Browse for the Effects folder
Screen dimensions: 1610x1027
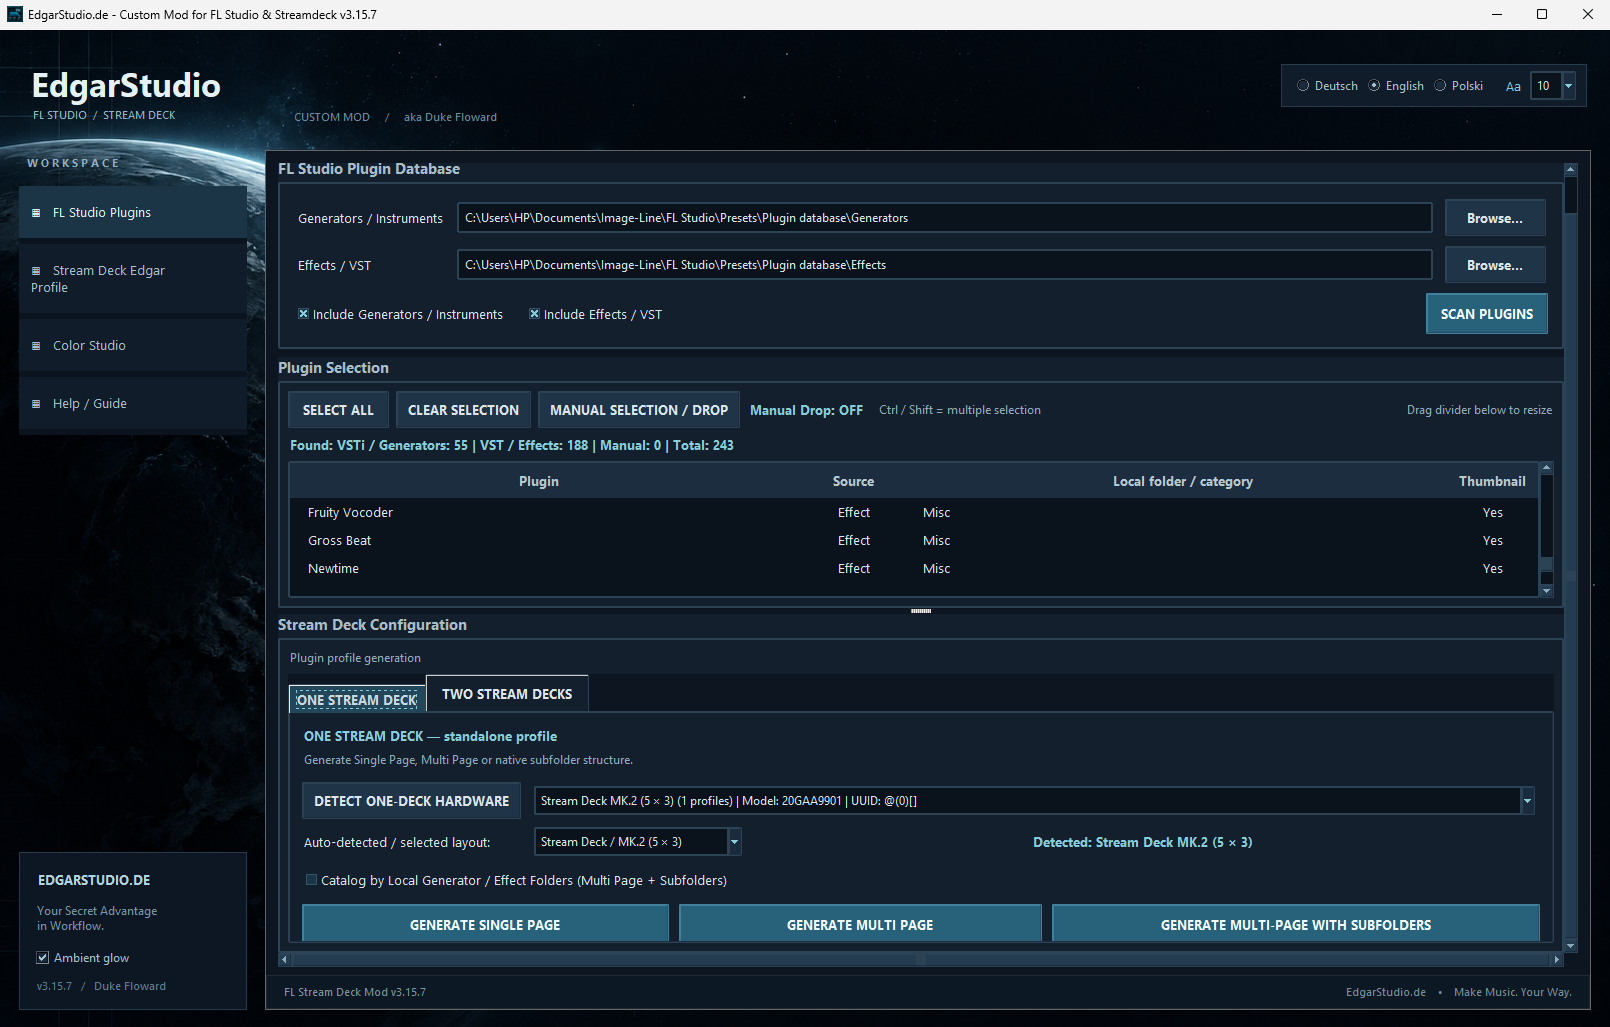1495,265
